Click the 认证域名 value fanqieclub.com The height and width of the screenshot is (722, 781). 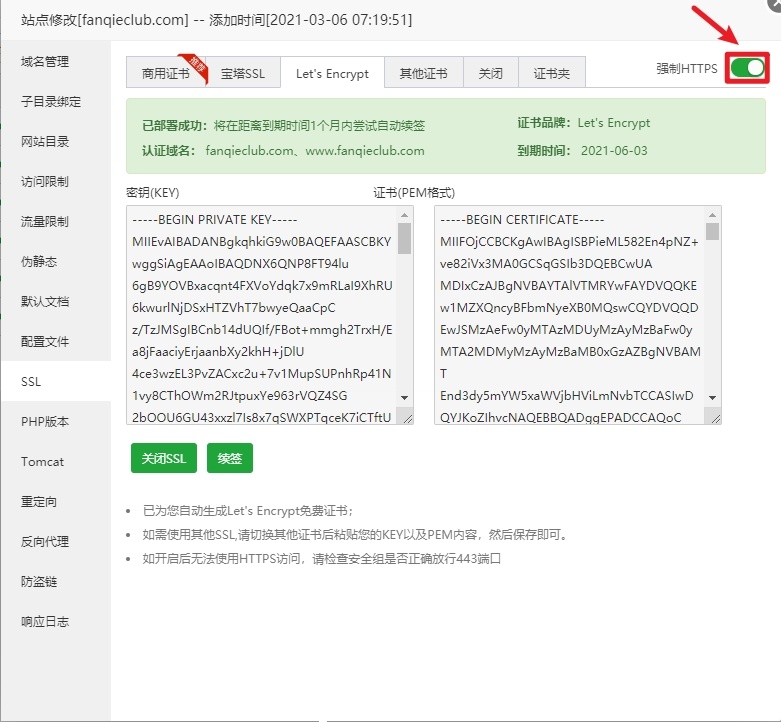click(249, 151)
